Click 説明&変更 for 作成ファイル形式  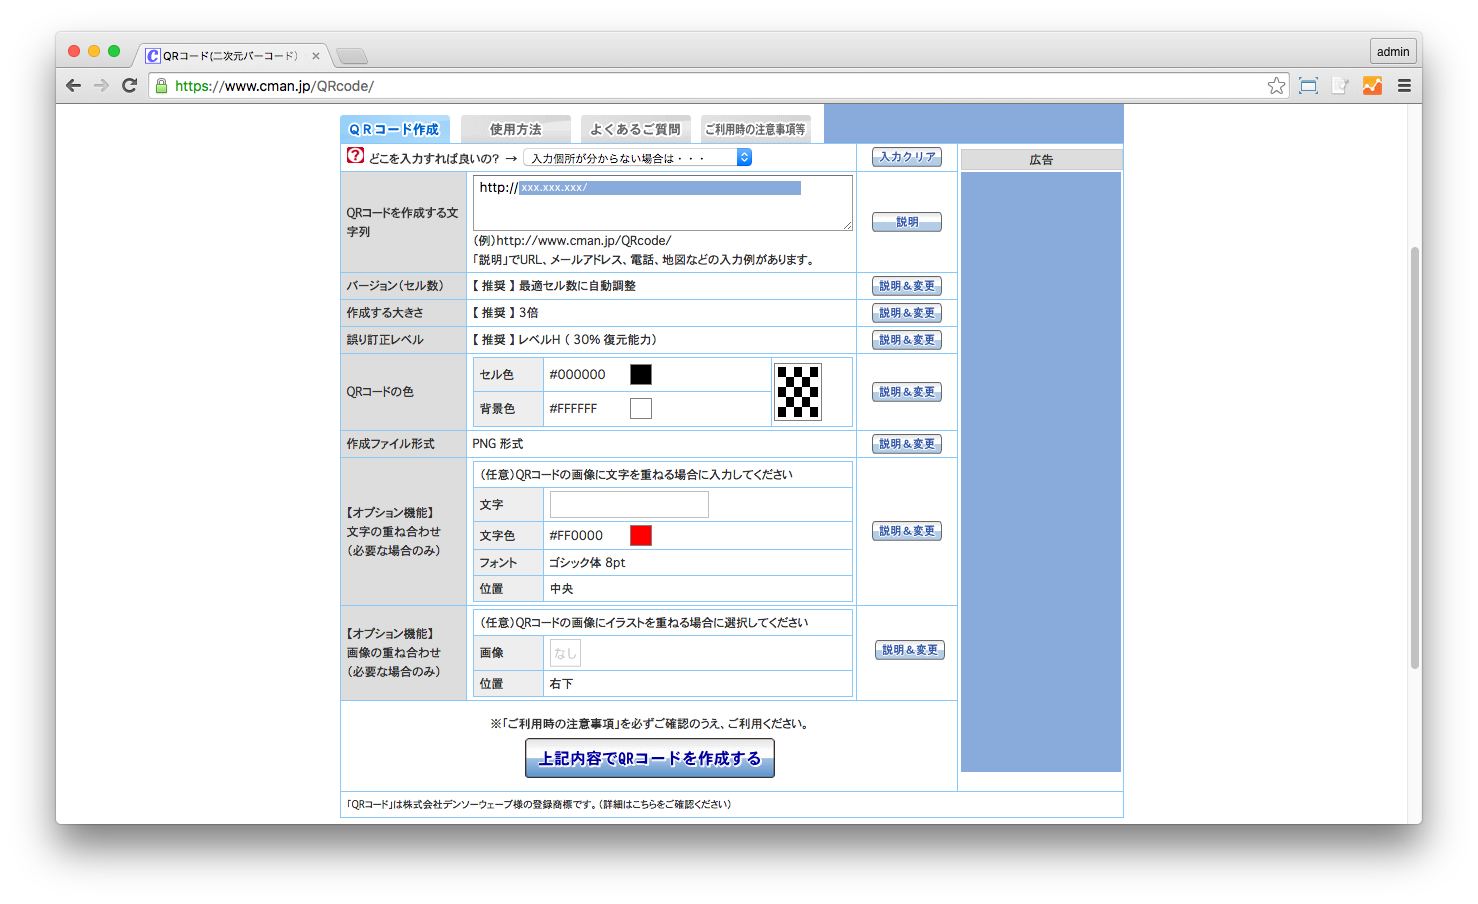tap(907, 444)
